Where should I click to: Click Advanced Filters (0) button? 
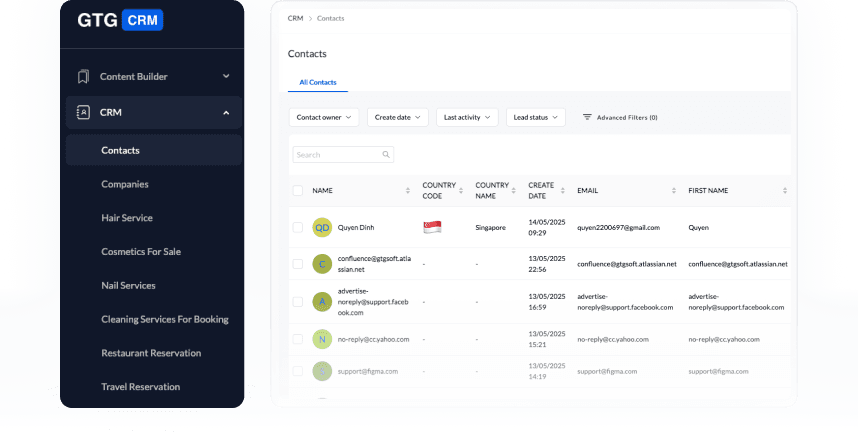click(x=620, y=117)
